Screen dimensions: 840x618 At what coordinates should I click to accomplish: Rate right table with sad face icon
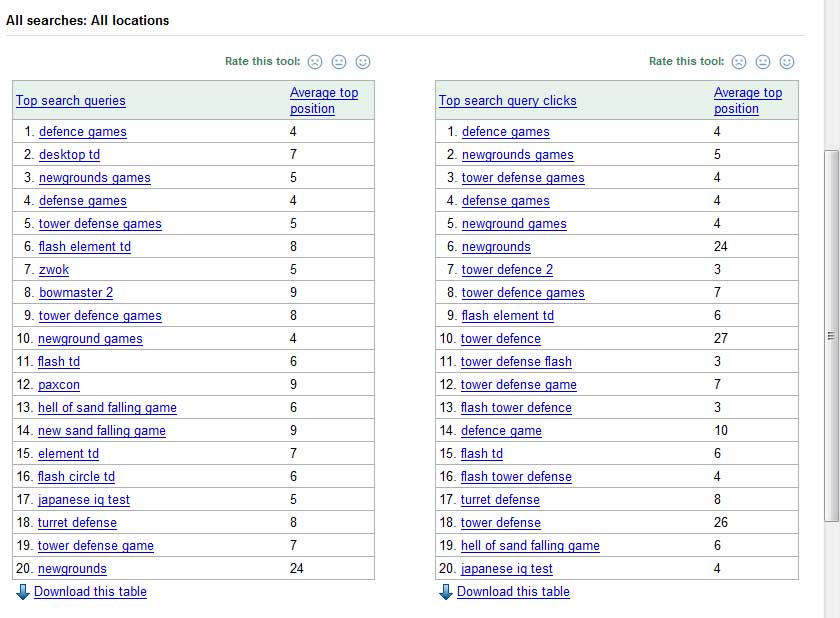739,62
